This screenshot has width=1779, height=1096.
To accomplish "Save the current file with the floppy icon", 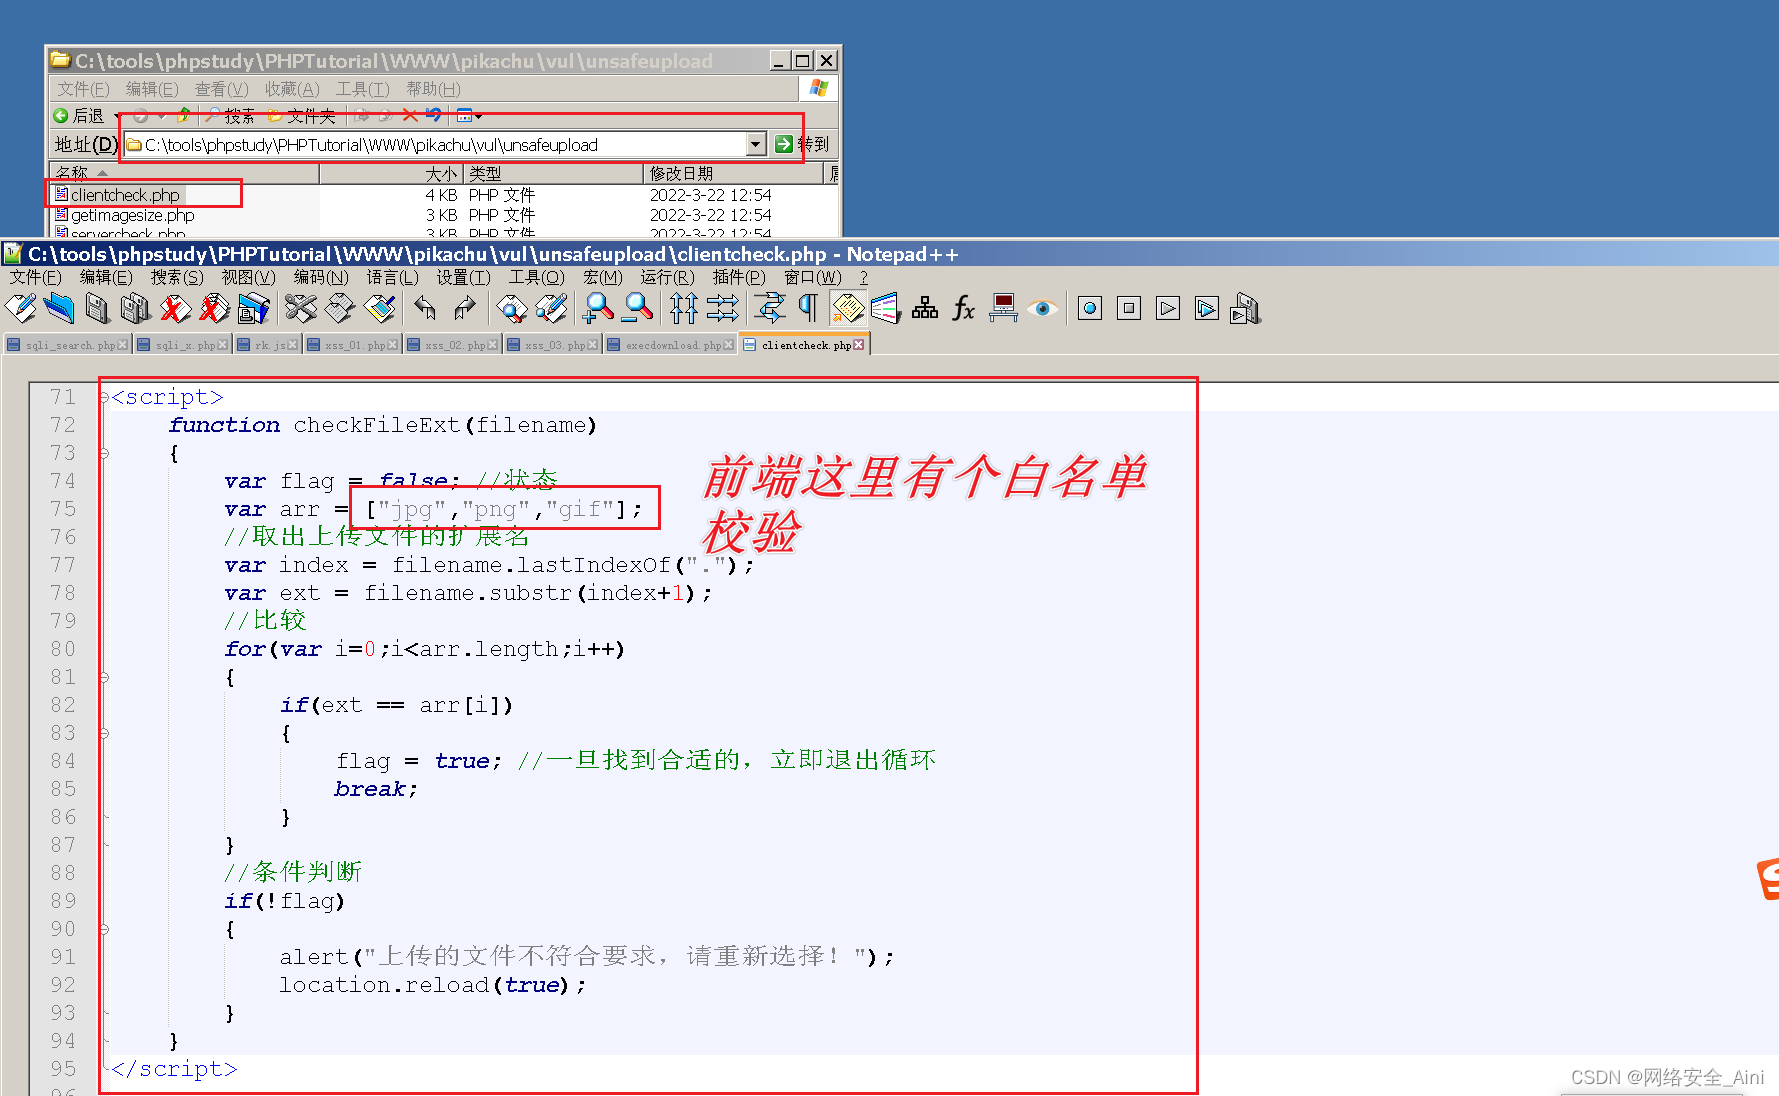I will click(97, 308).
